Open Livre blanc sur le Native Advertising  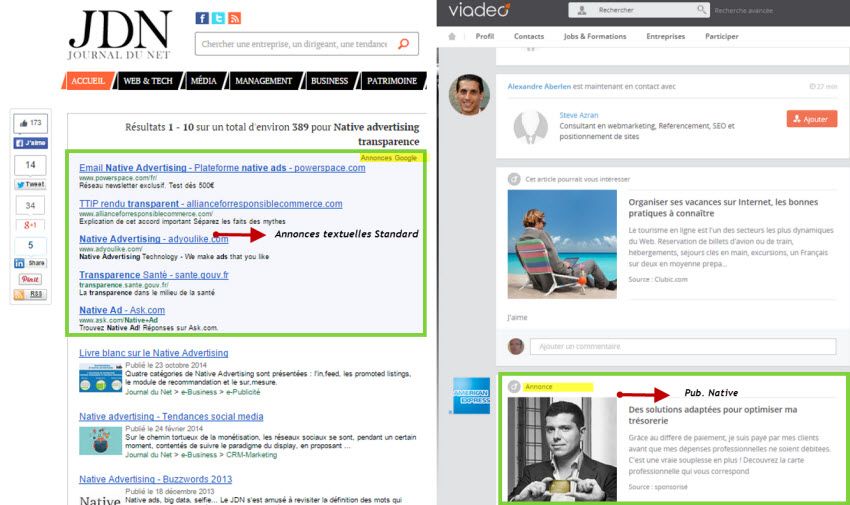[x=153, y=353]
